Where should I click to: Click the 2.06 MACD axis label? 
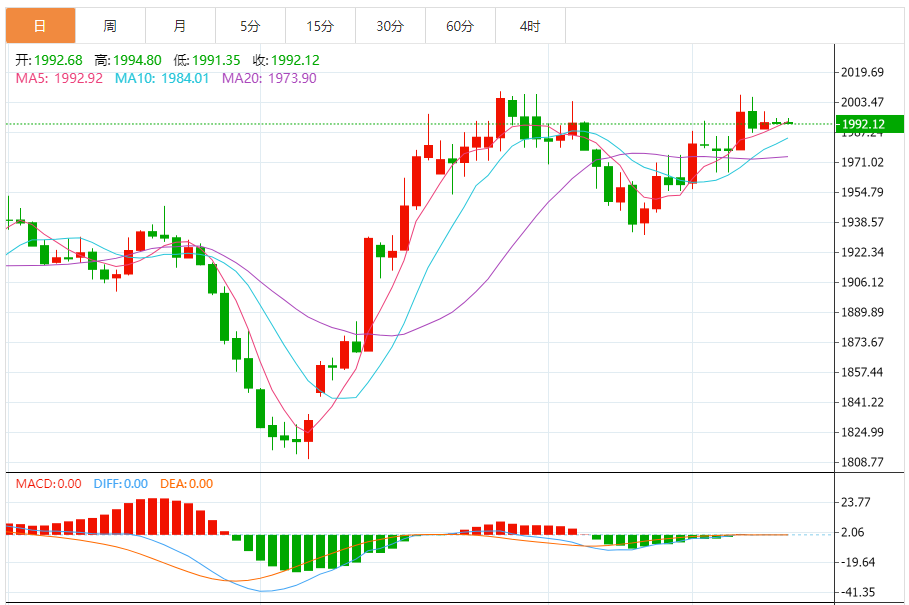tap(853, 533)
